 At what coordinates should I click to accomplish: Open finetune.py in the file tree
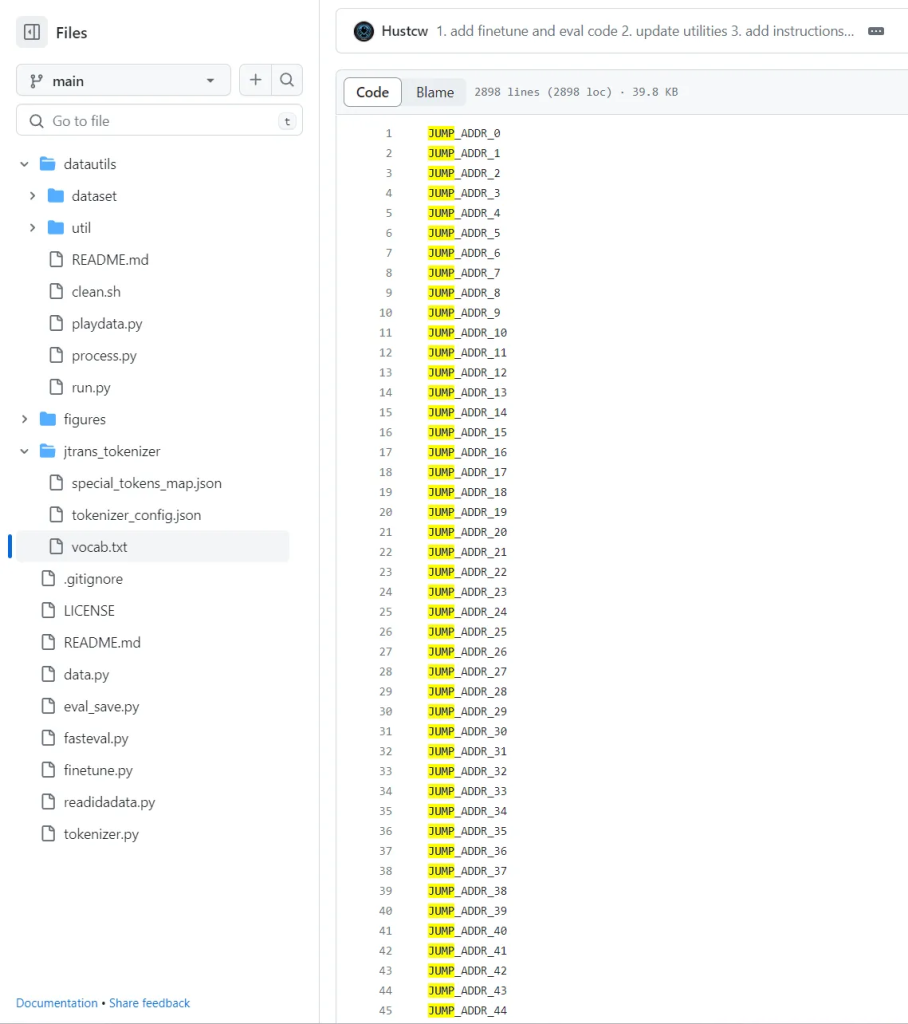(98, 770)
